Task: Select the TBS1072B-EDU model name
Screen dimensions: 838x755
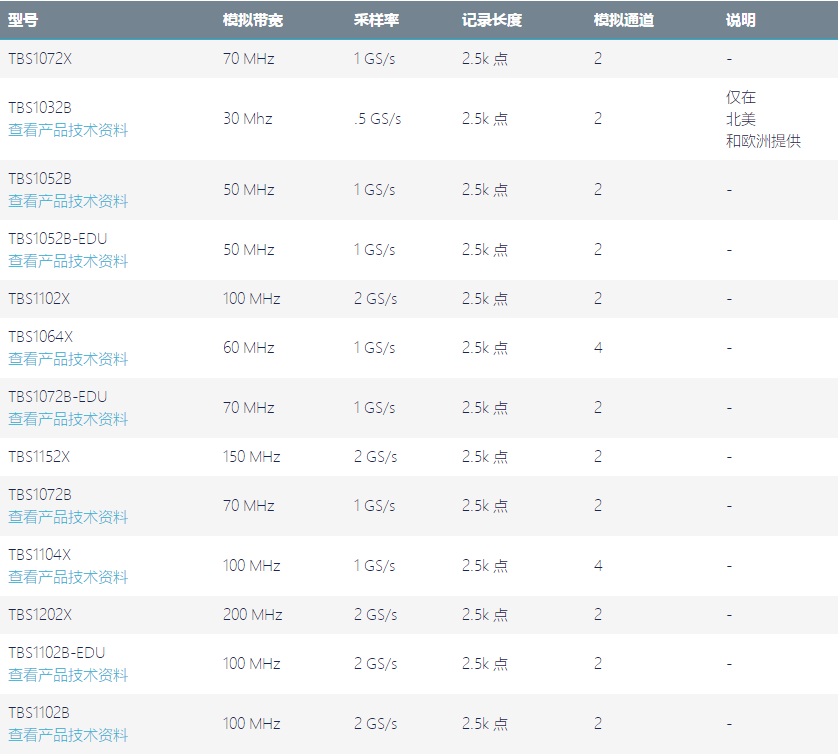Action: 58,396
